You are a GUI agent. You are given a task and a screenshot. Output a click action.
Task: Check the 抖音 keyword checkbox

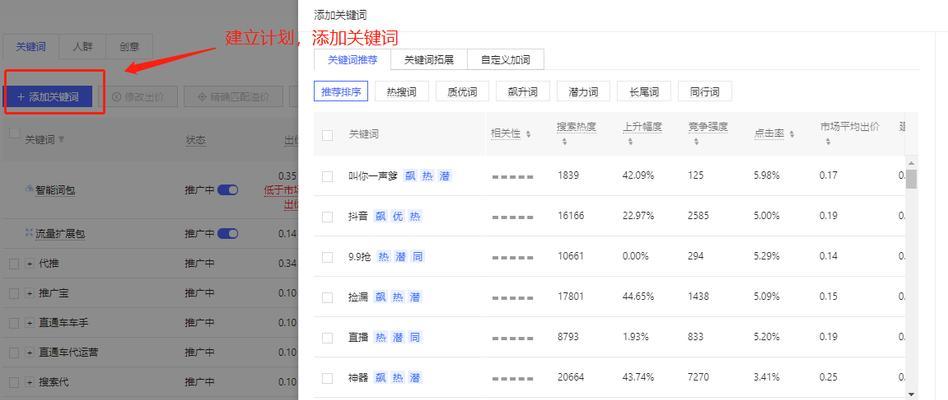pos(327,217)
